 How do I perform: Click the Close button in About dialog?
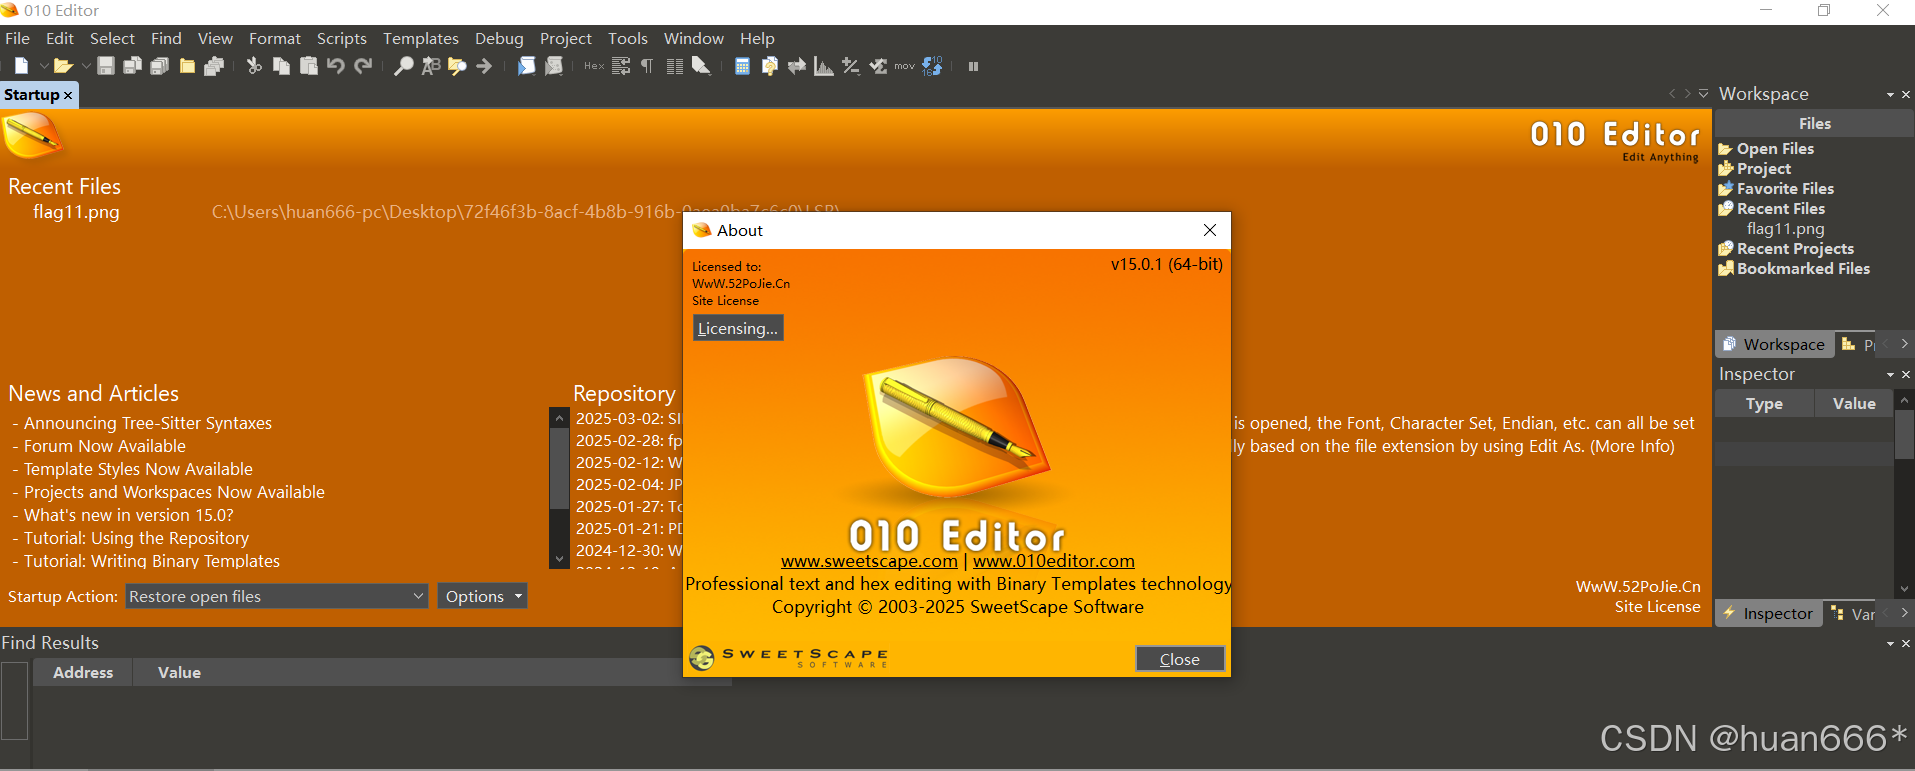pos(1180,659)
